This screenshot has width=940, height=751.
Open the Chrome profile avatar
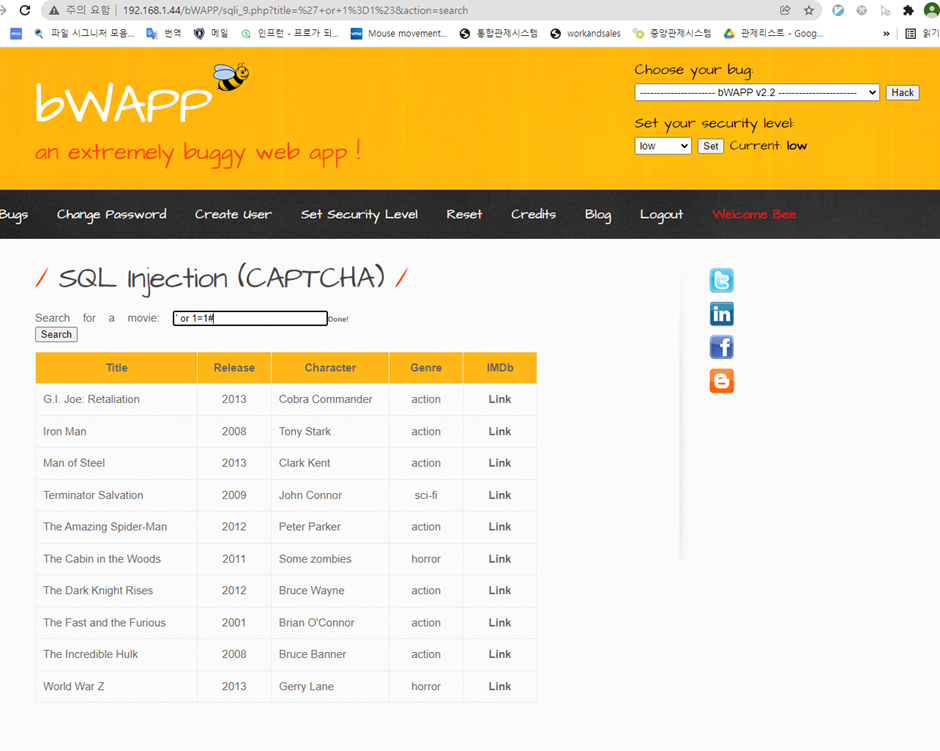click(932, 10)
